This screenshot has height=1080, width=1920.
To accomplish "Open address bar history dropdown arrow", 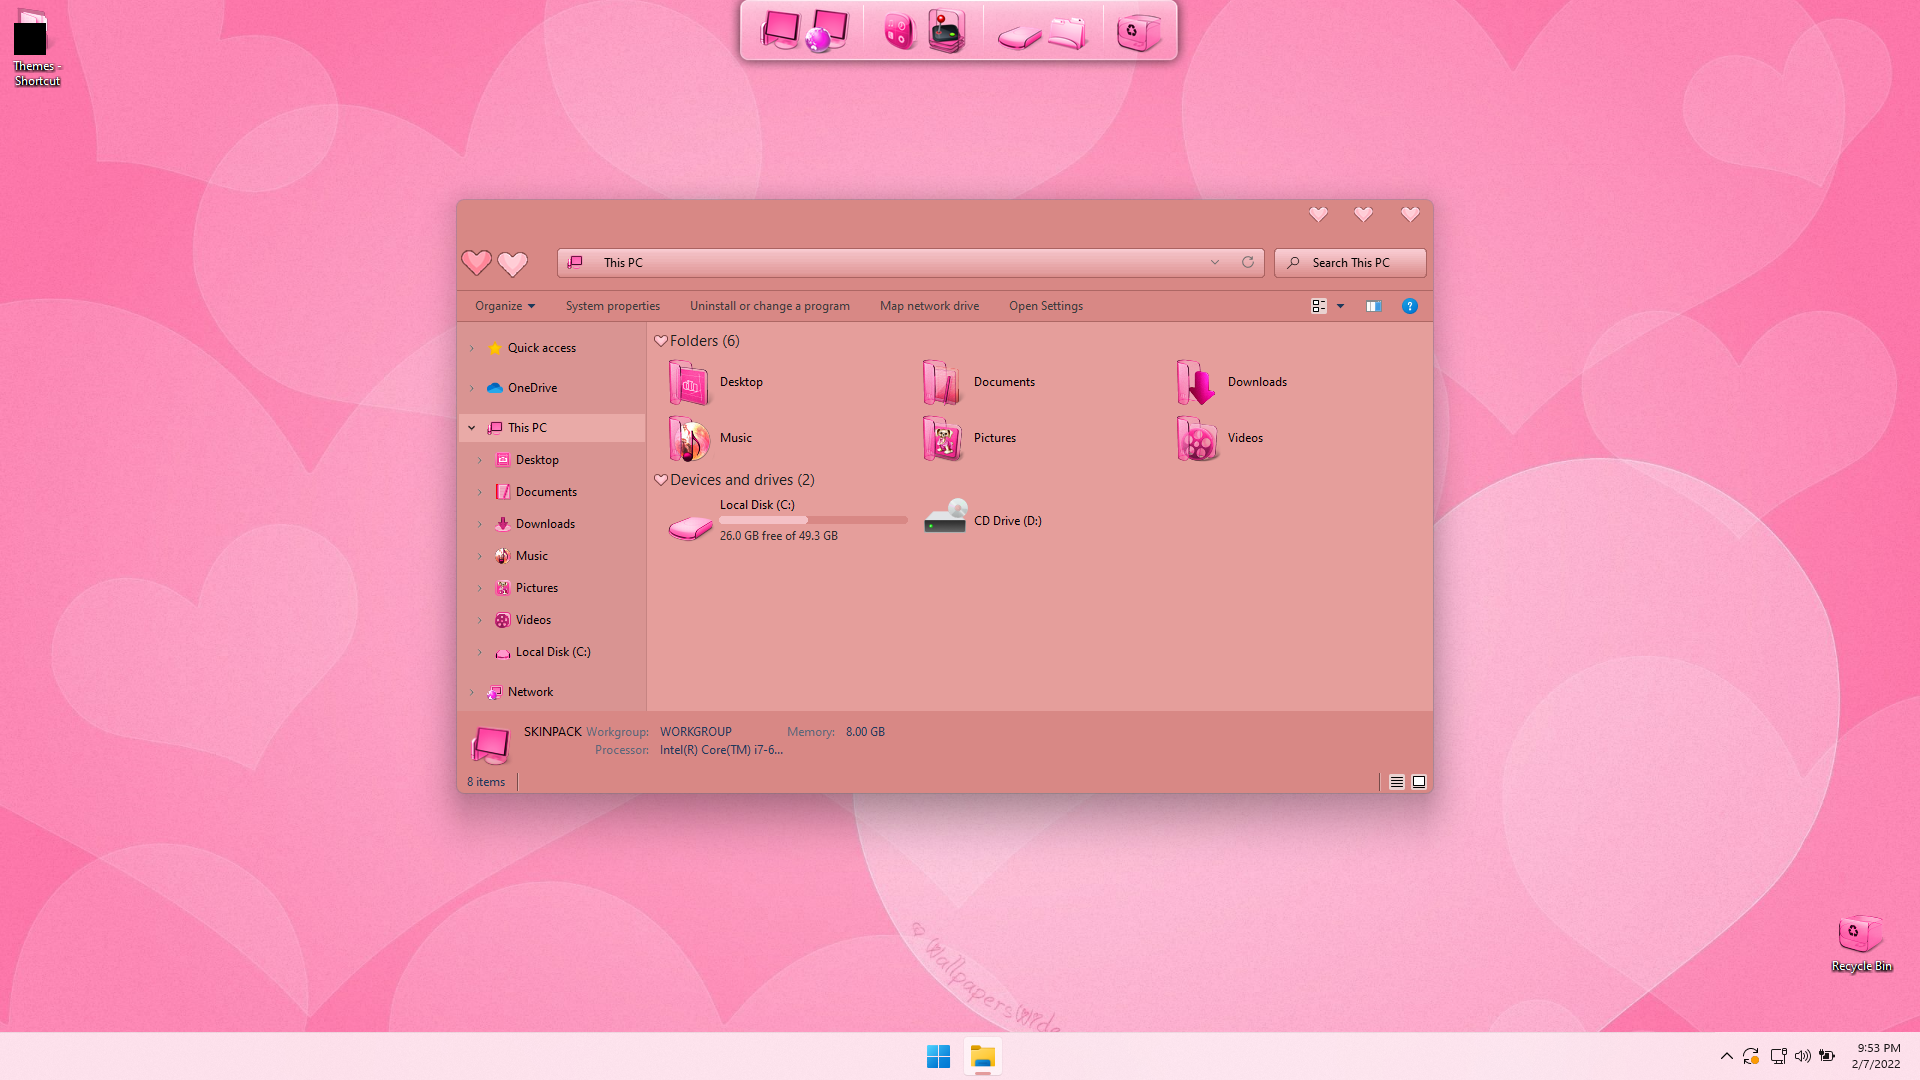I will tap(1215, 262).
